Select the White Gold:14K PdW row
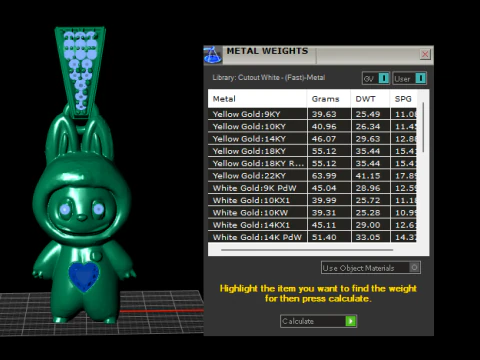 click(312, 237)
